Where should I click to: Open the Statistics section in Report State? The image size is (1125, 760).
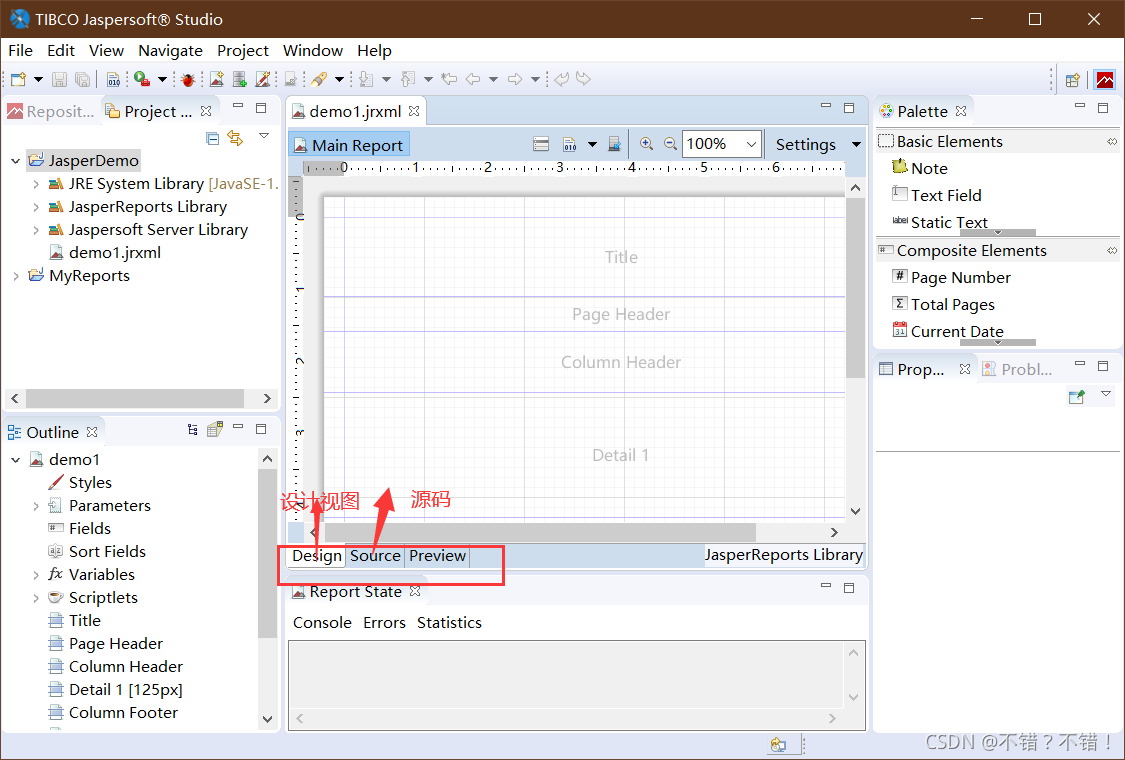[449, 622]
